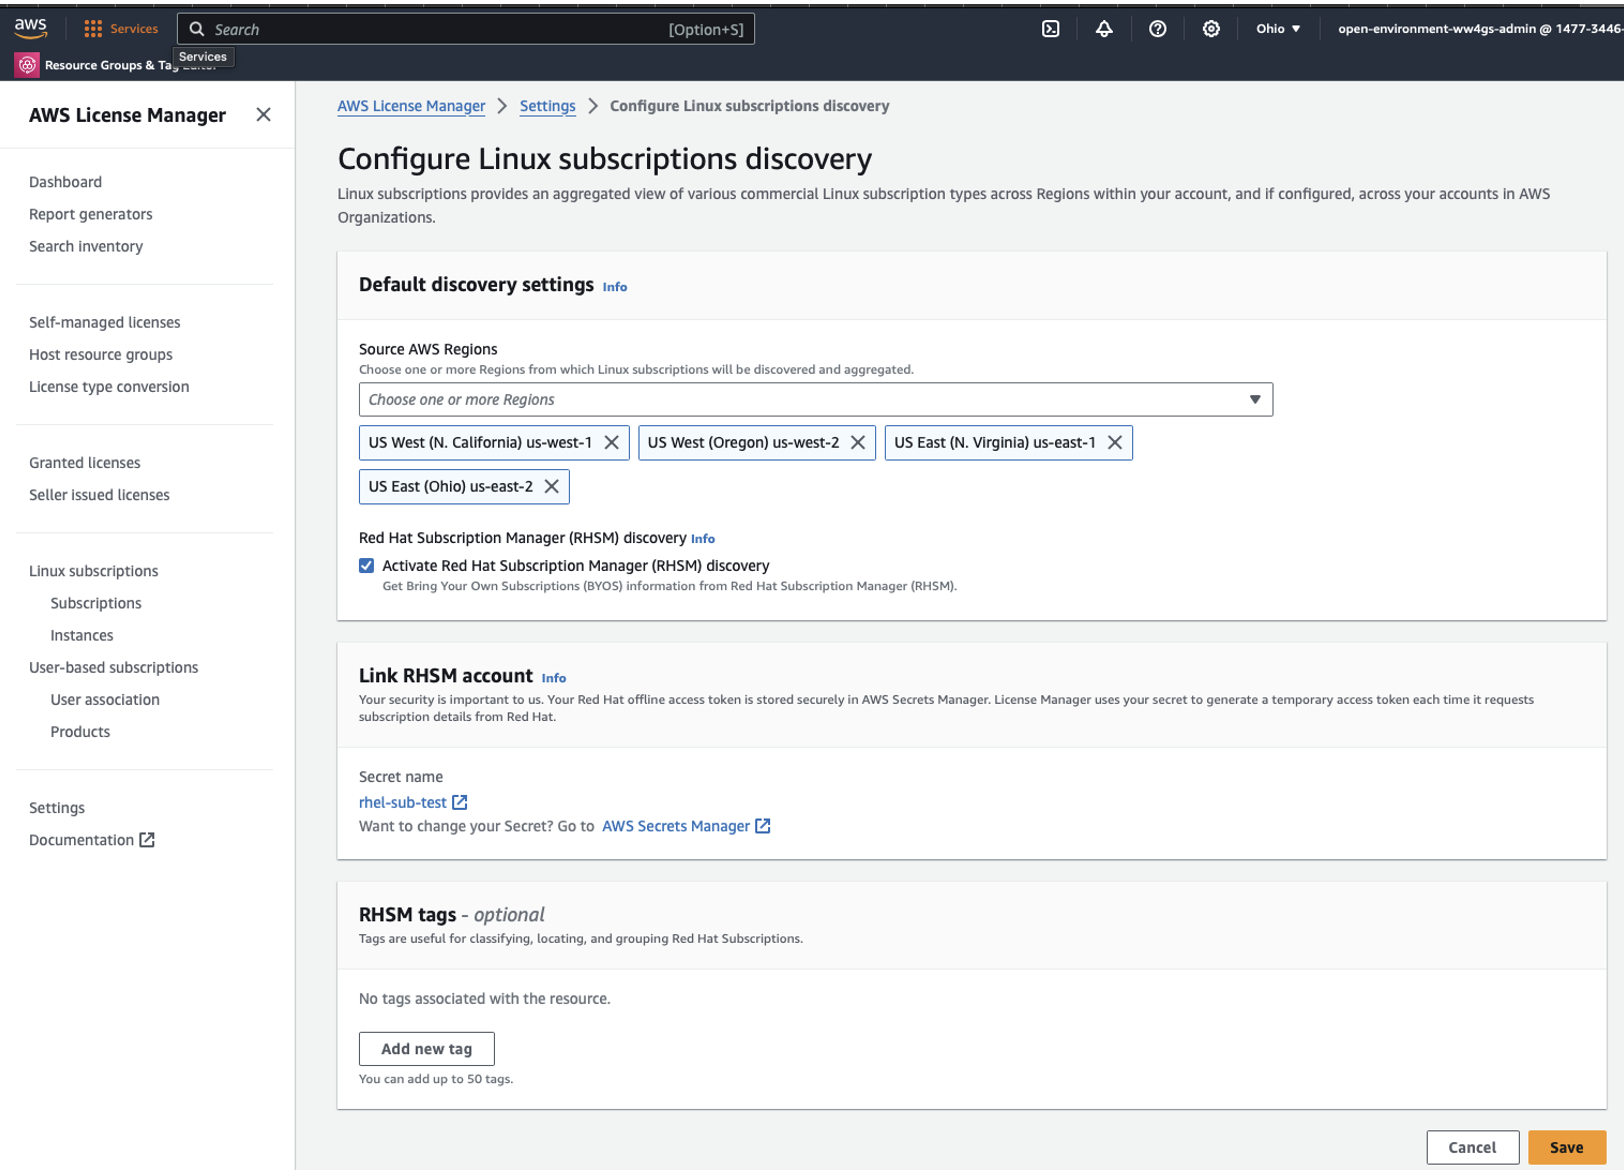Open the account settings gear icon
The height and width of the screenshot is (1172, 1624).
[x=1211, y=29]
